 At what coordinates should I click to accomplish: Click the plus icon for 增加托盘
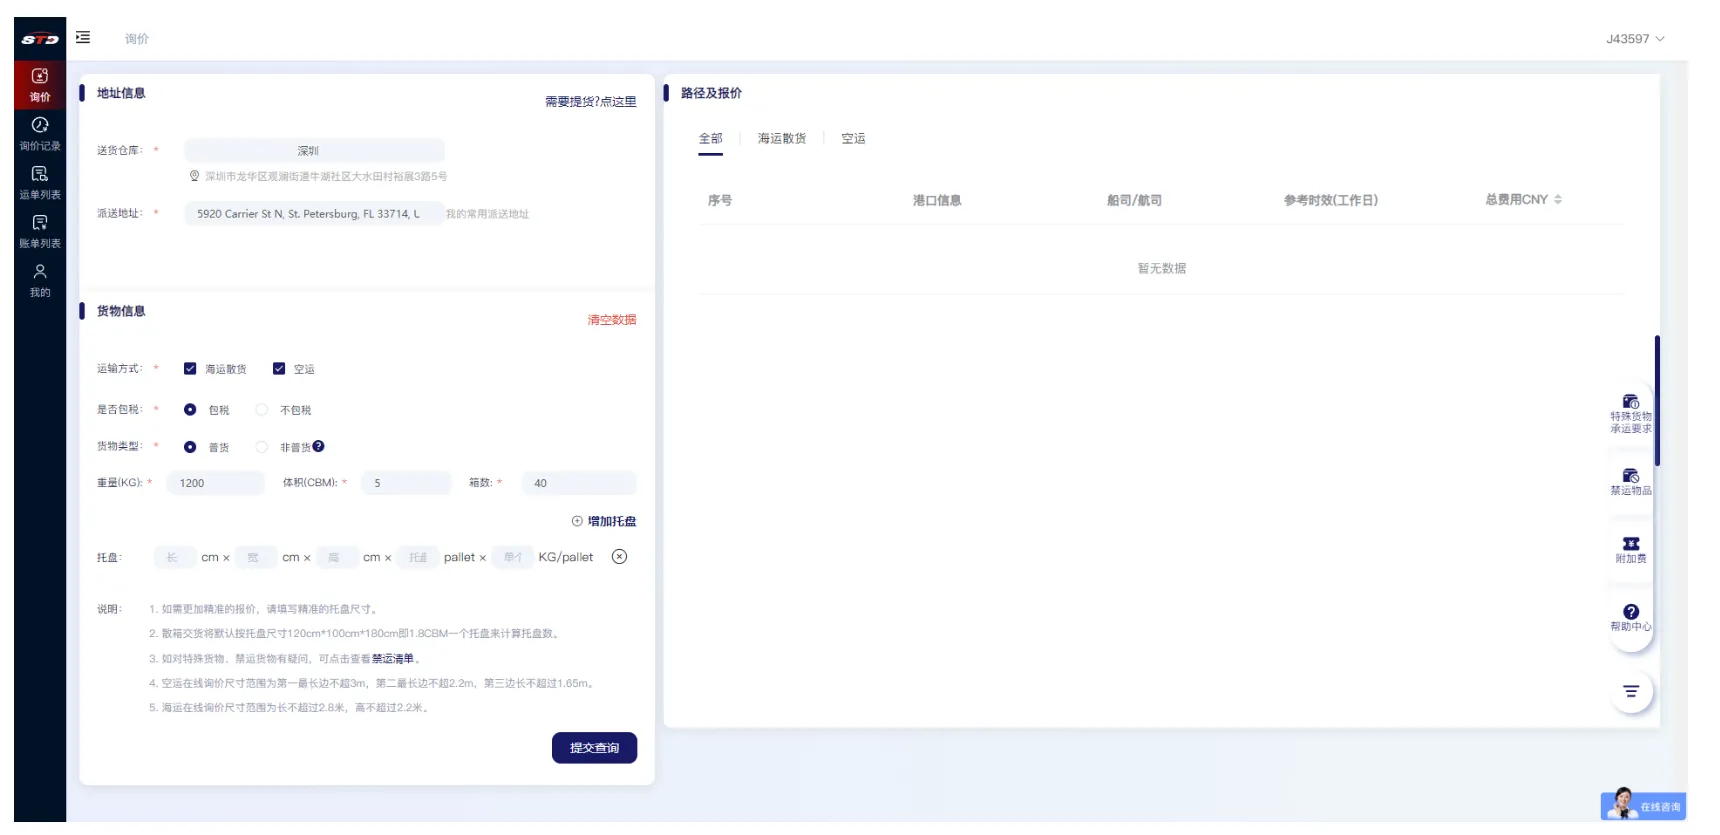click(577, 521)
